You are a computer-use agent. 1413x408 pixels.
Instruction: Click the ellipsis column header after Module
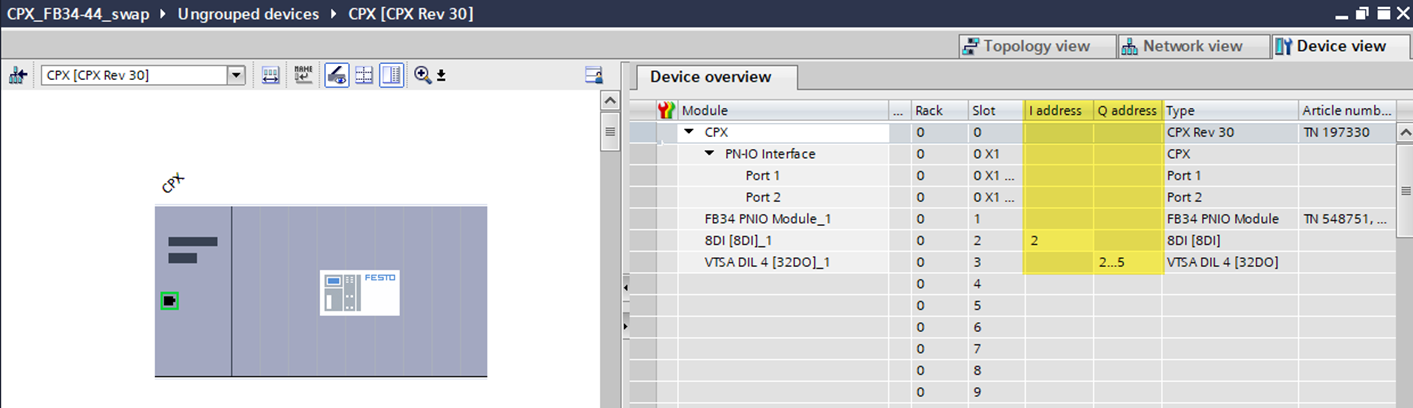899,111
